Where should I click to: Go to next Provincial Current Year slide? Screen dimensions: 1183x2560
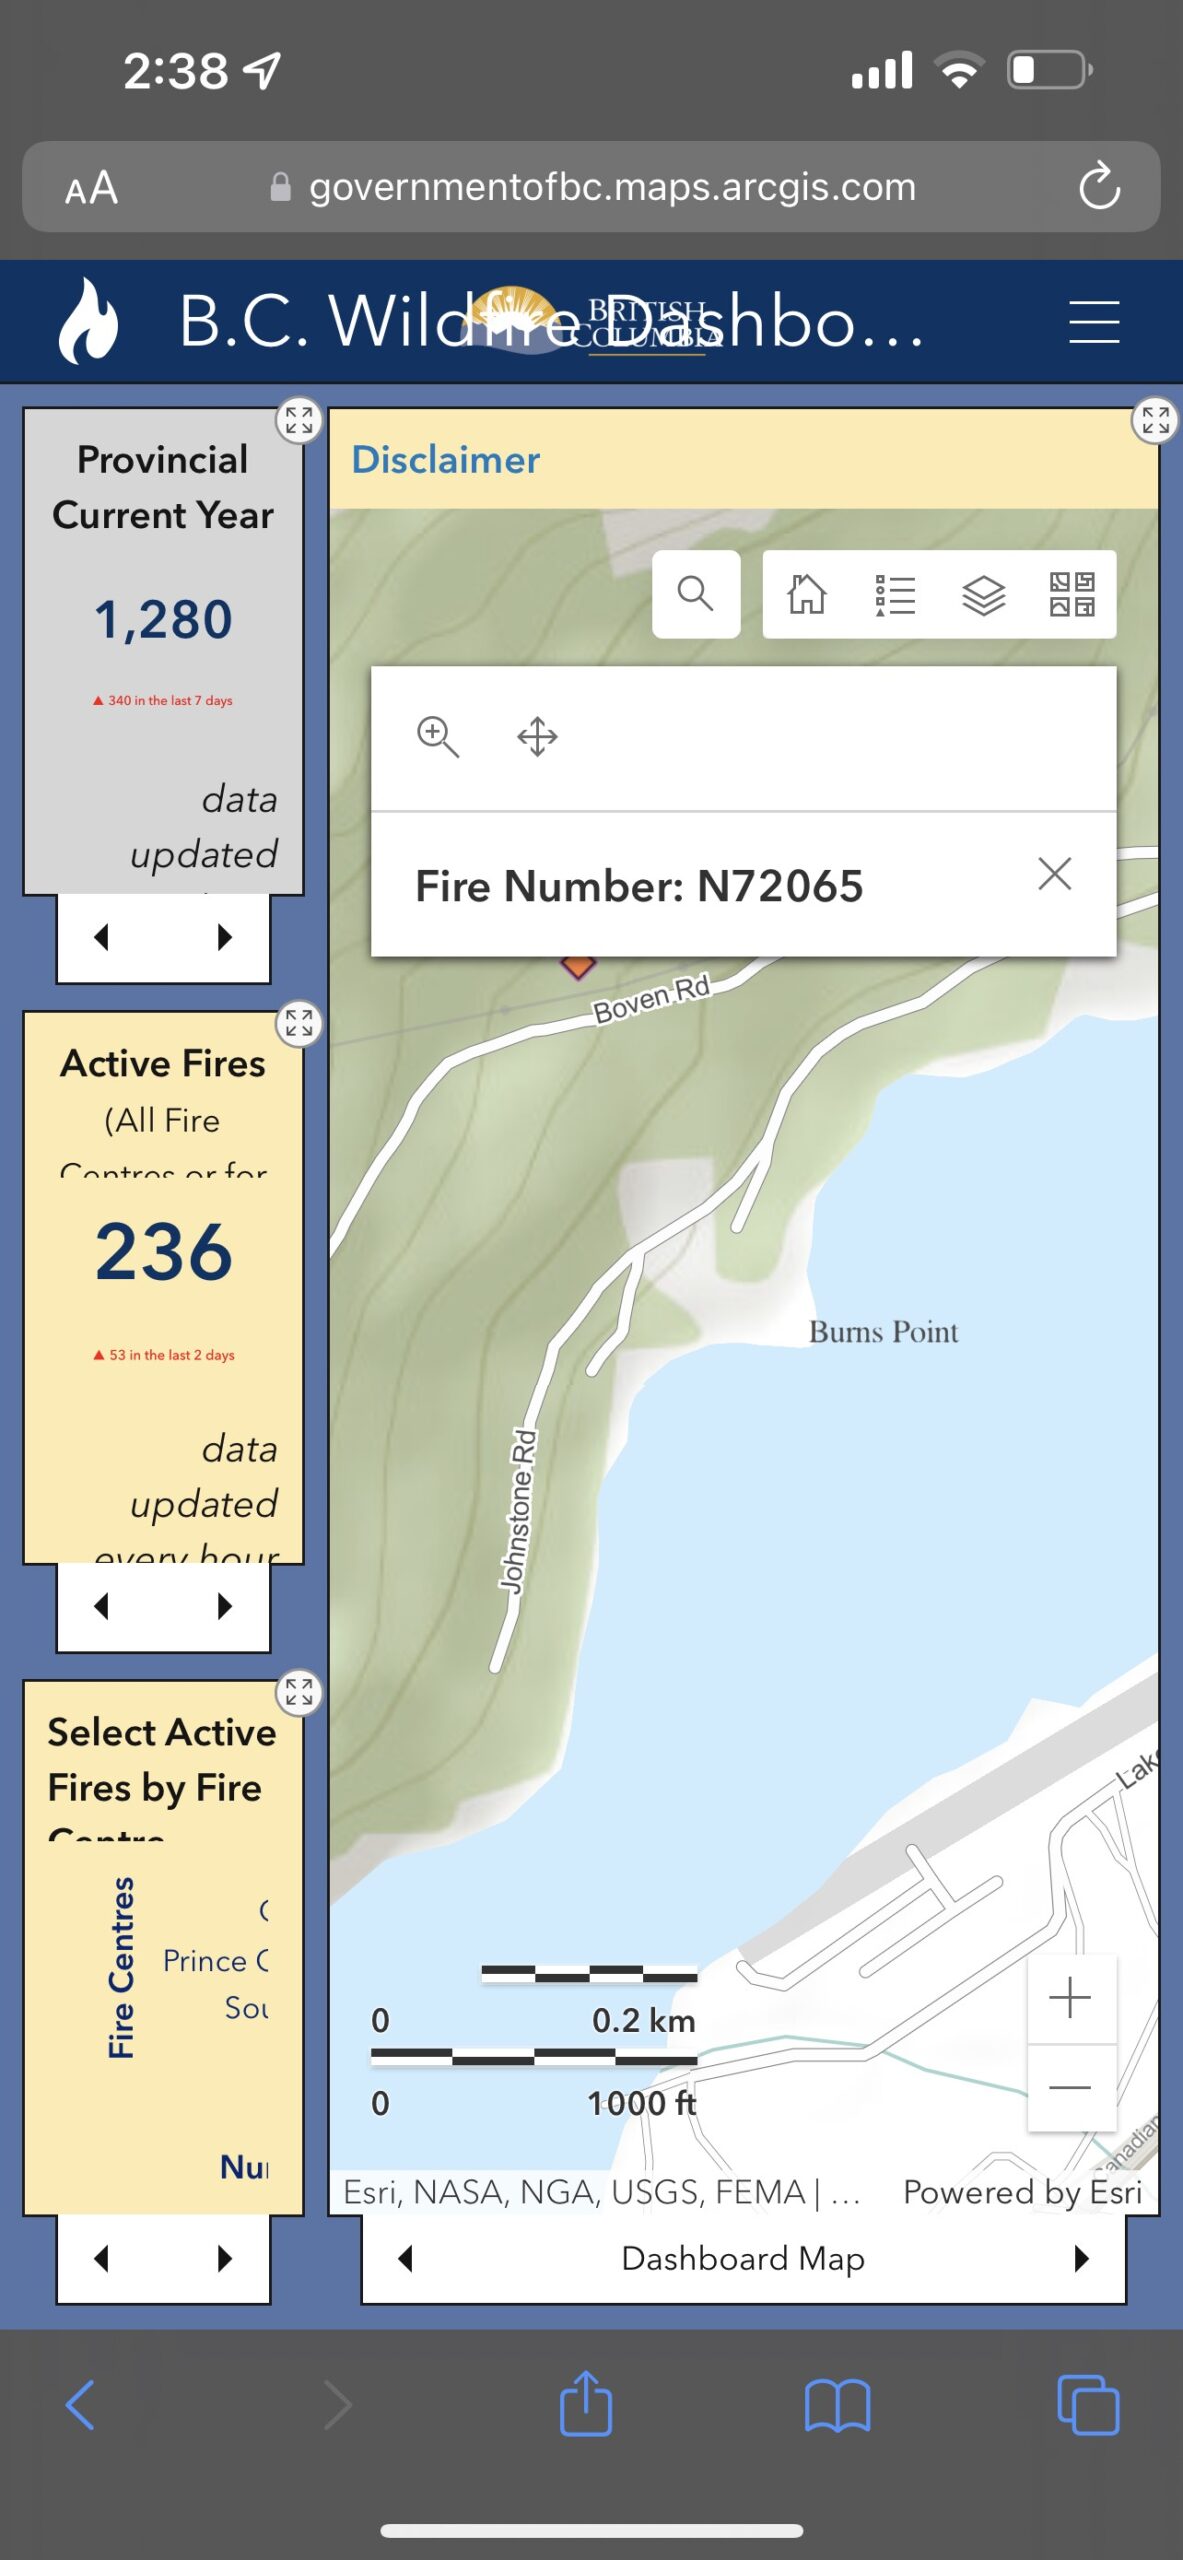click(225, 937)
